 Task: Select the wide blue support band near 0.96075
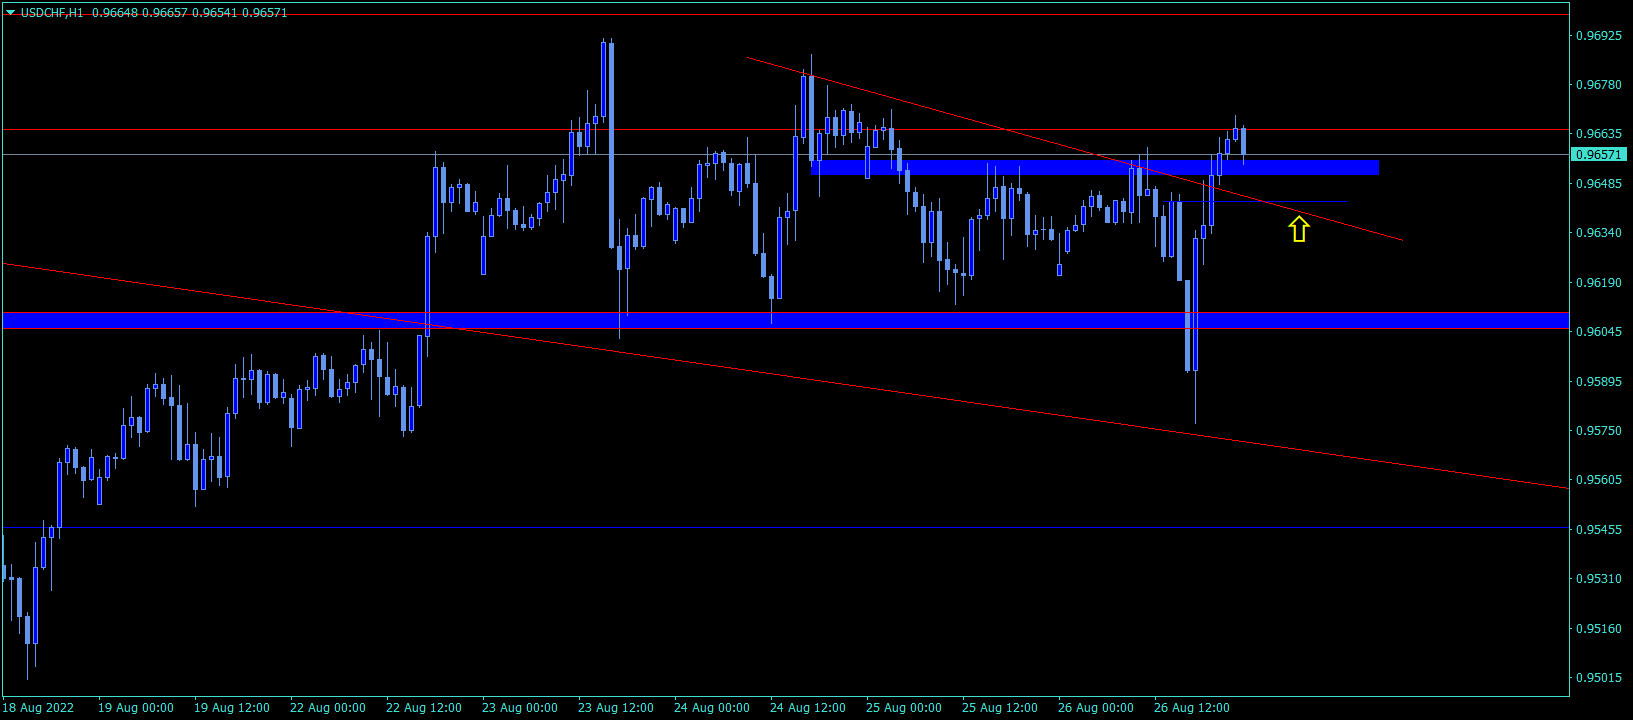786,320
